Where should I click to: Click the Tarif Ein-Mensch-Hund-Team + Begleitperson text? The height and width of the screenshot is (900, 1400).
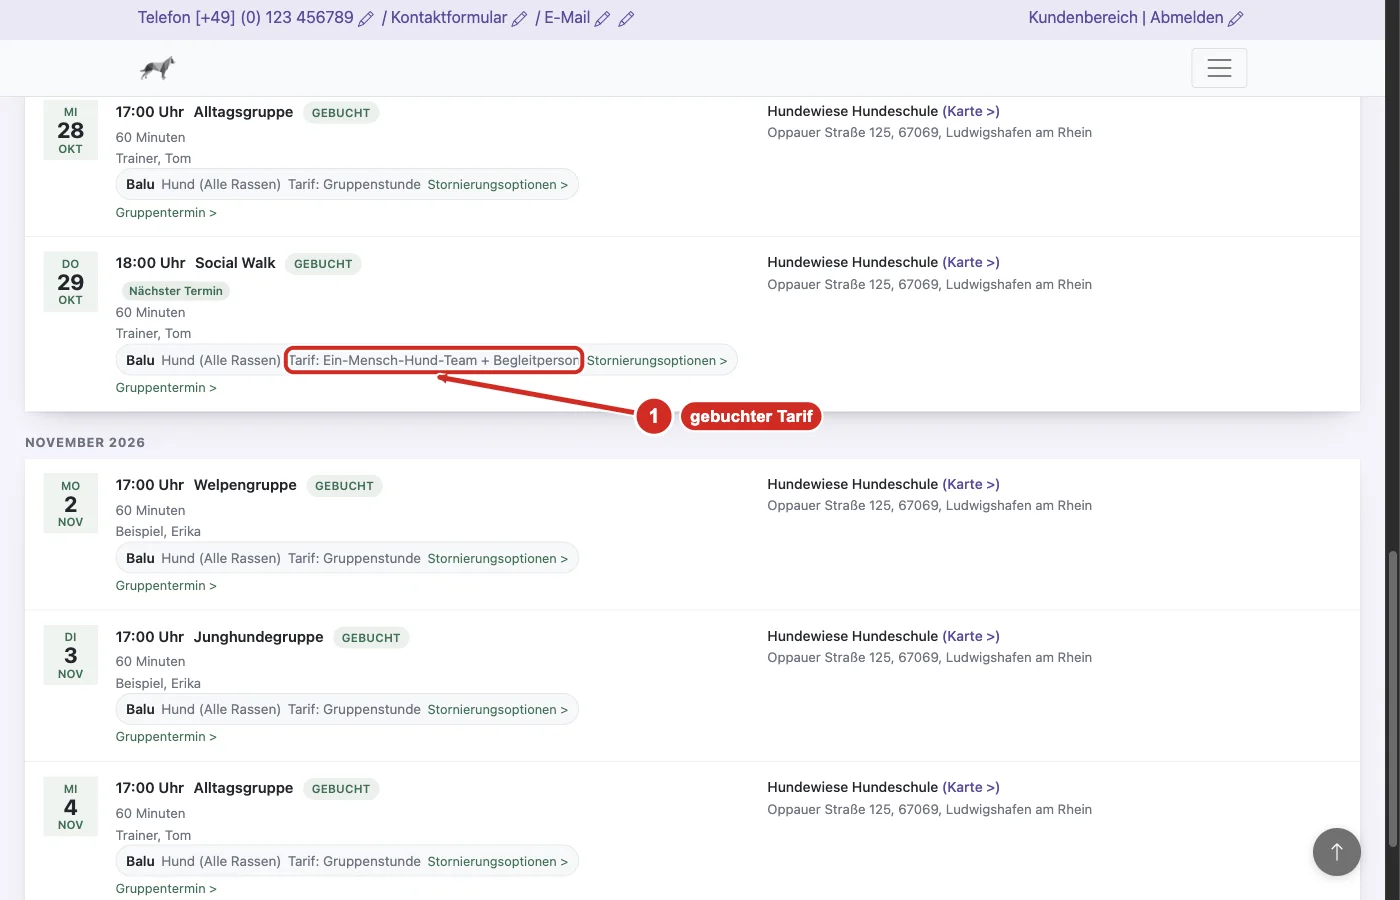[x=433, y=360]
